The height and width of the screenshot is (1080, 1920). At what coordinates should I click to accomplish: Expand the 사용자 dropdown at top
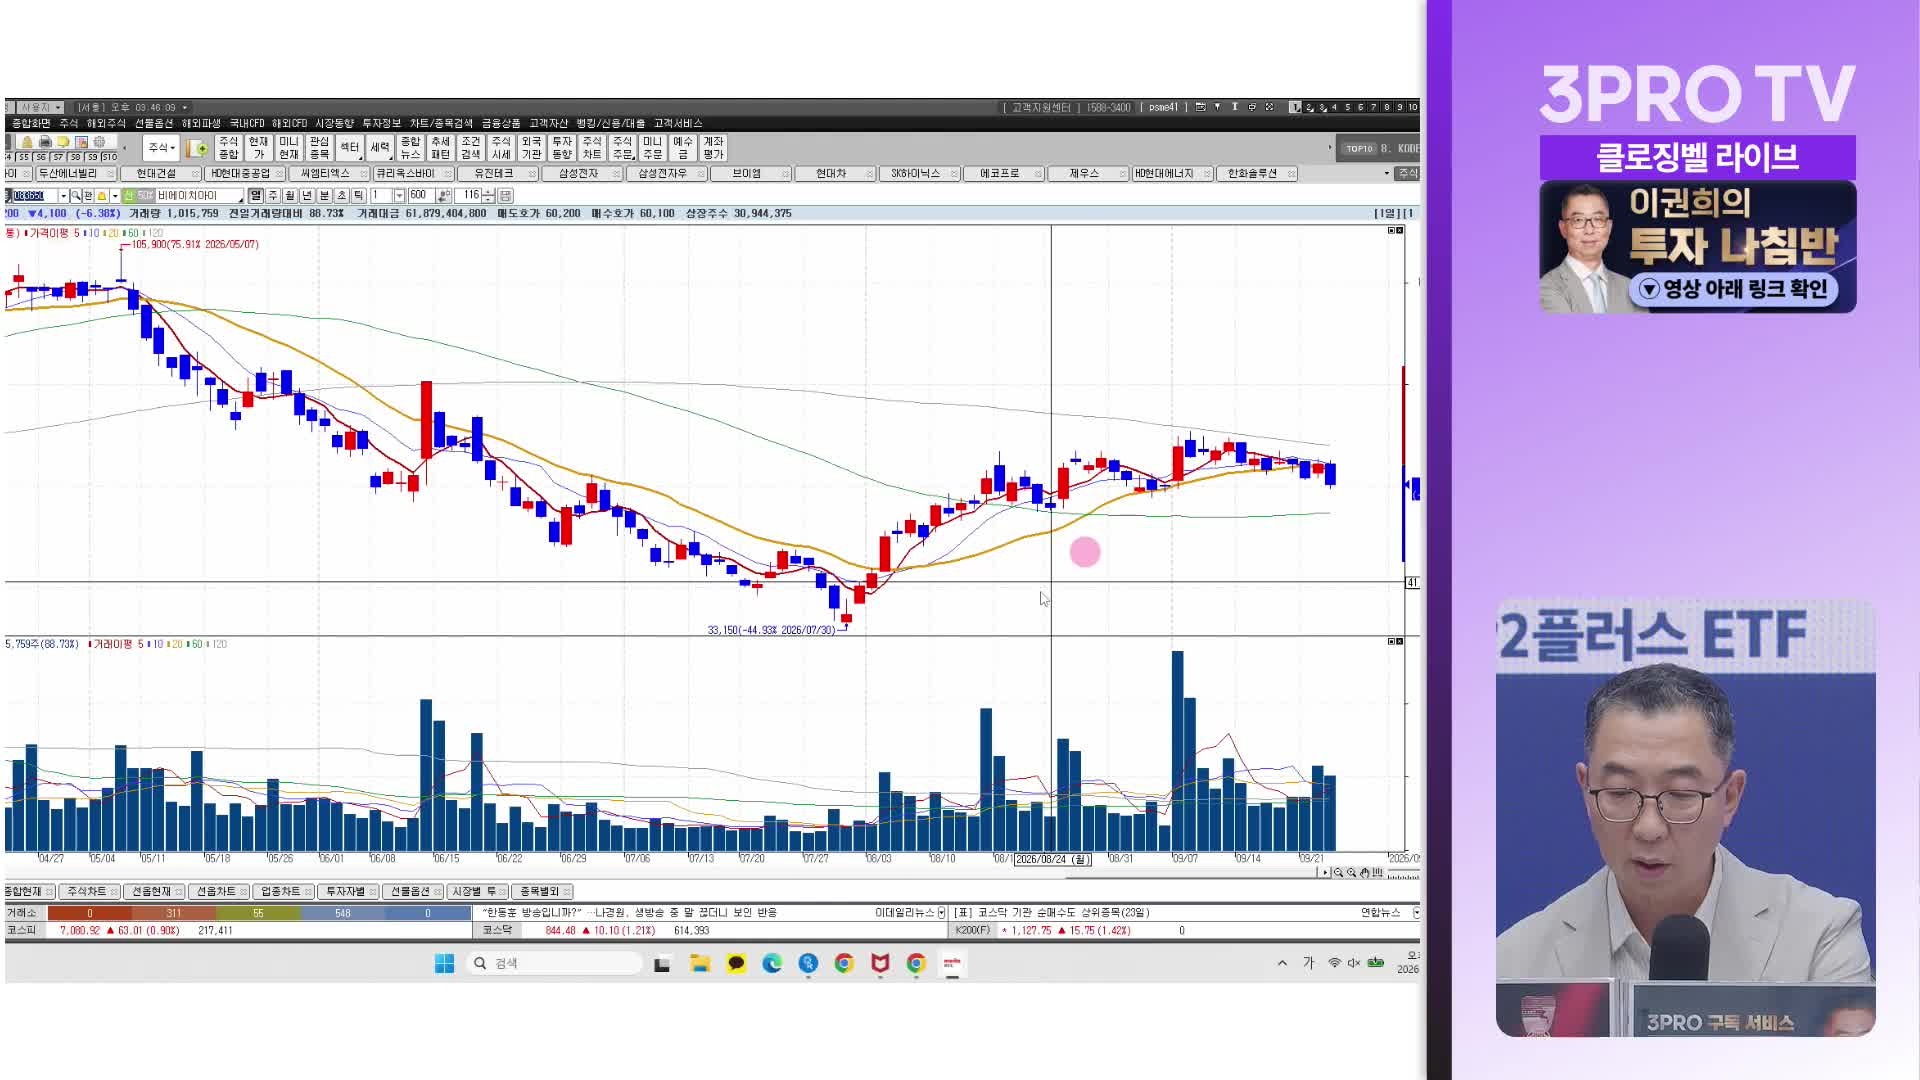[x=40, y=107]
